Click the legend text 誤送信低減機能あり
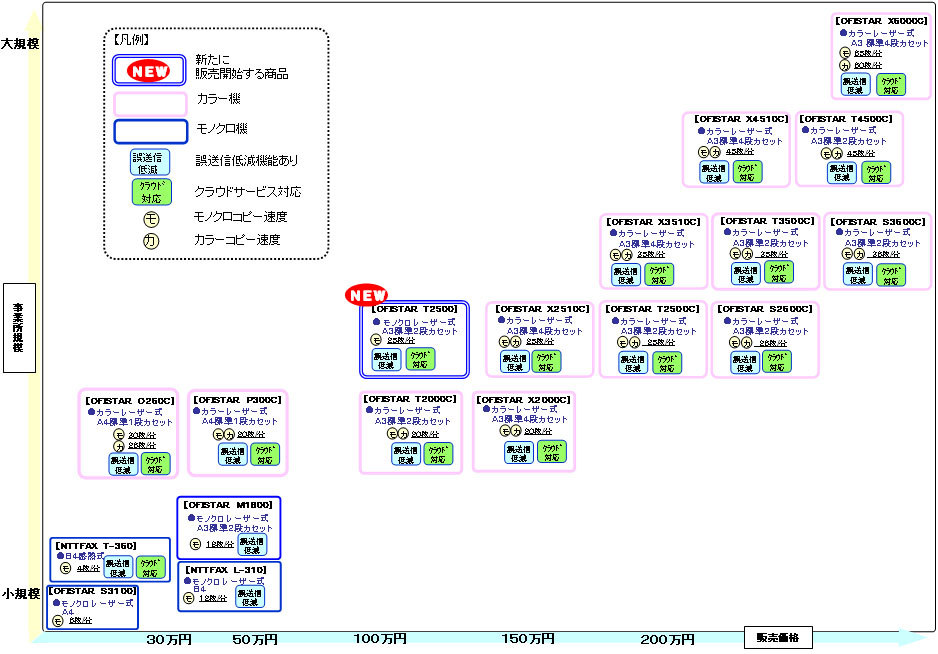938x654 pixels. pos(246,160)
